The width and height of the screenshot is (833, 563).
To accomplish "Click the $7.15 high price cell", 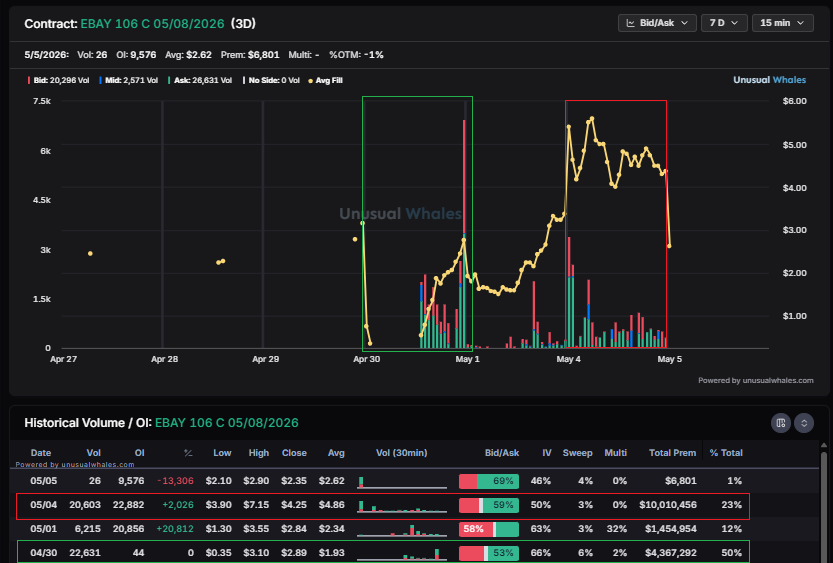I will click(x=257, y=505).
